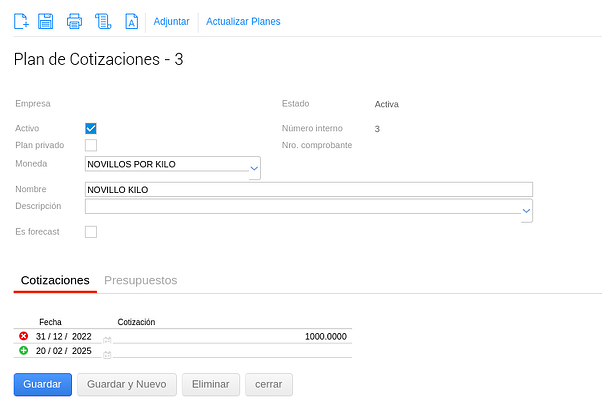Viewport: 602px width, 405px height.
Task: Open calendar picker for 20/02/2025 date
Action: point(107,353)
